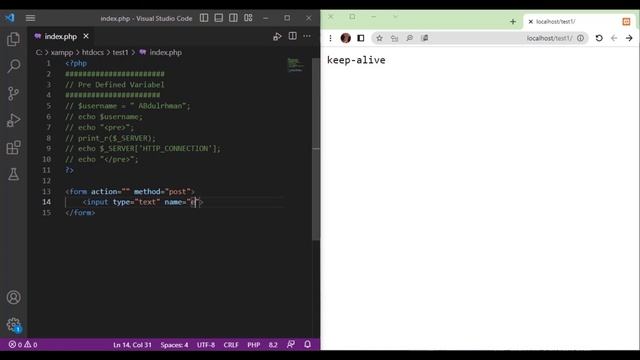The width and height of the screenshot is (640, 360).
Task: Click the share icon in address bar
Action: pyautogui.click(x=394, y=38)
